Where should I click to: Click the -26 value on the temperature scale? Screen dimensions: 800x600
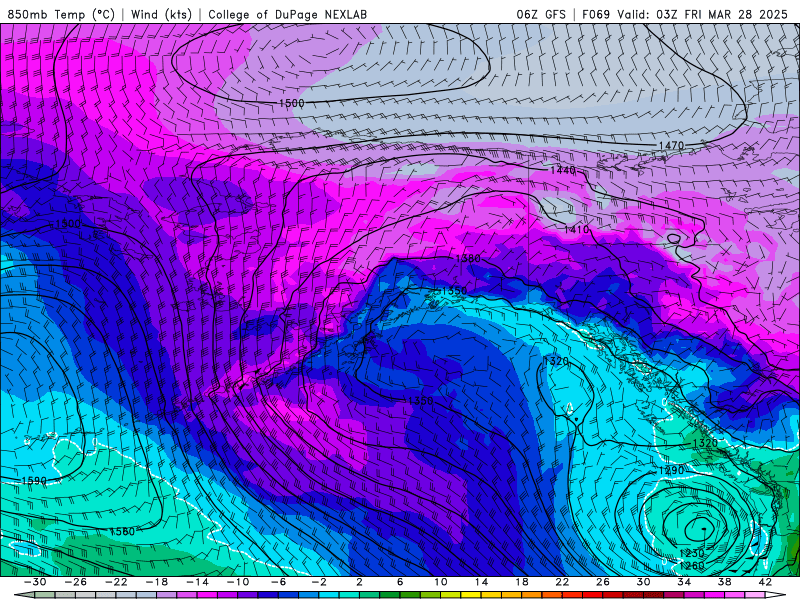[x=76, y=582]
